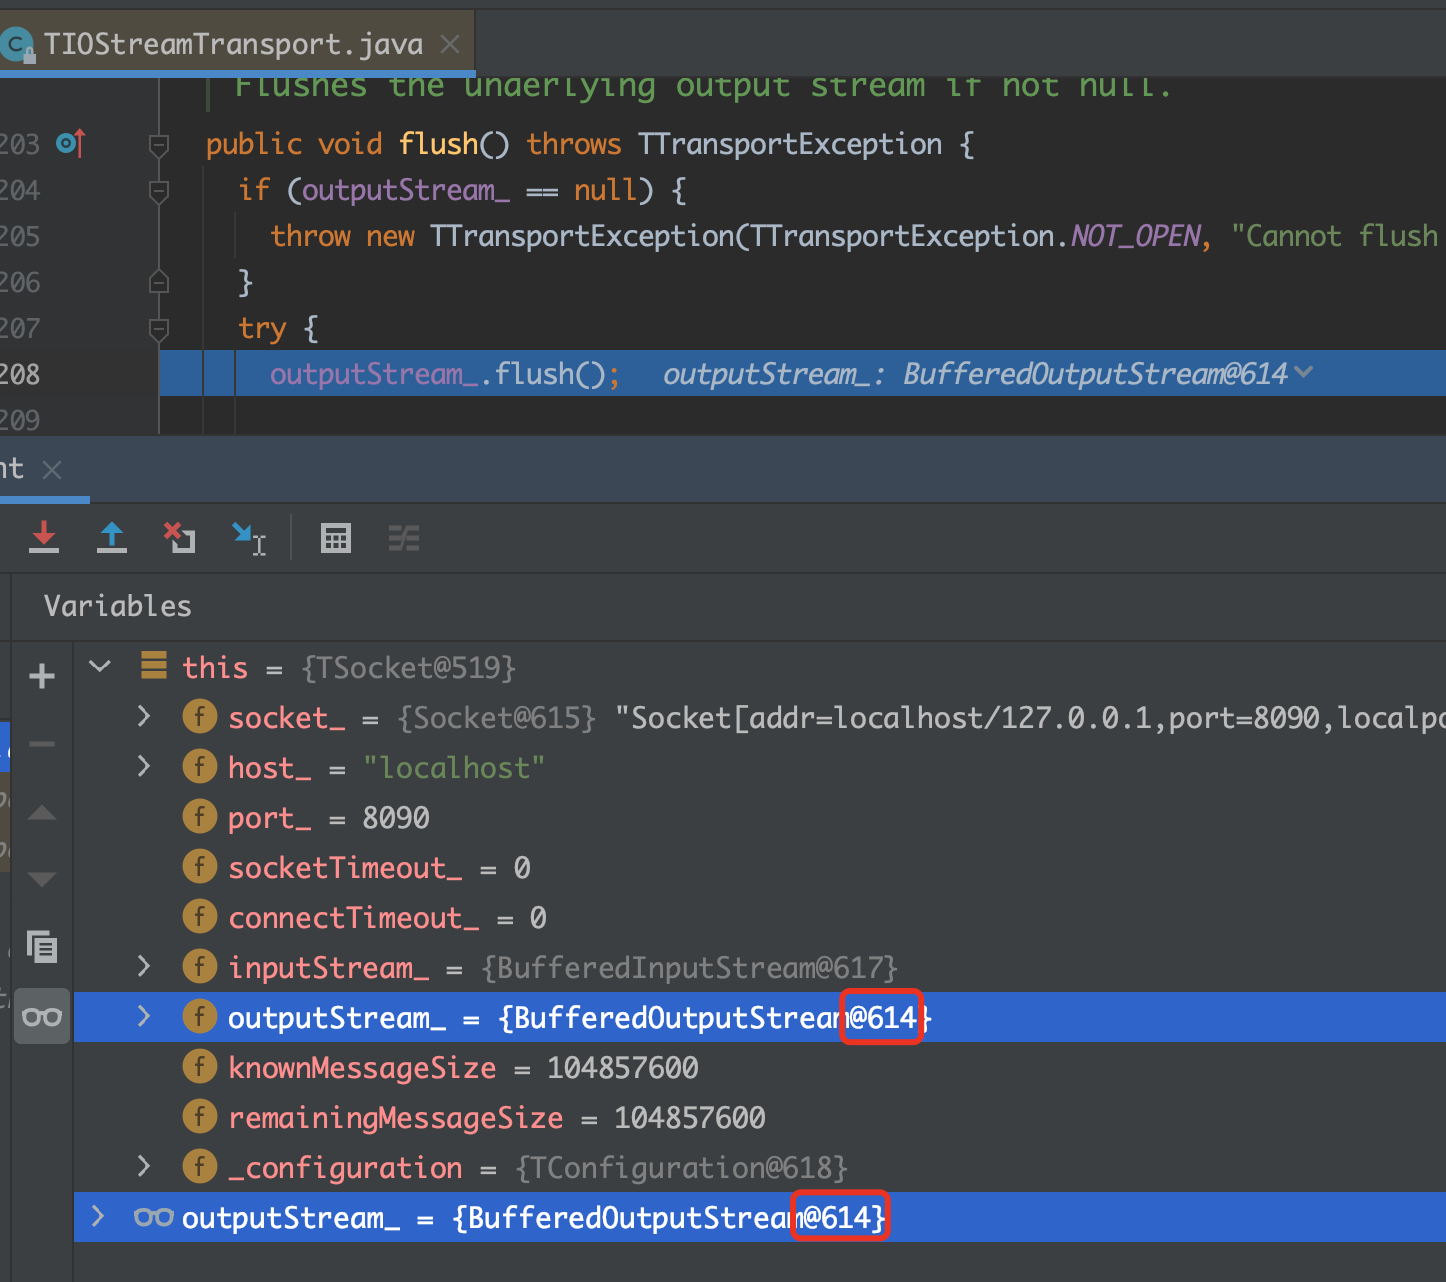The width and height of the screenshot is (1446, 1282).
Task: Select the knownMessageSize variable row
Action: point(760,1067)
